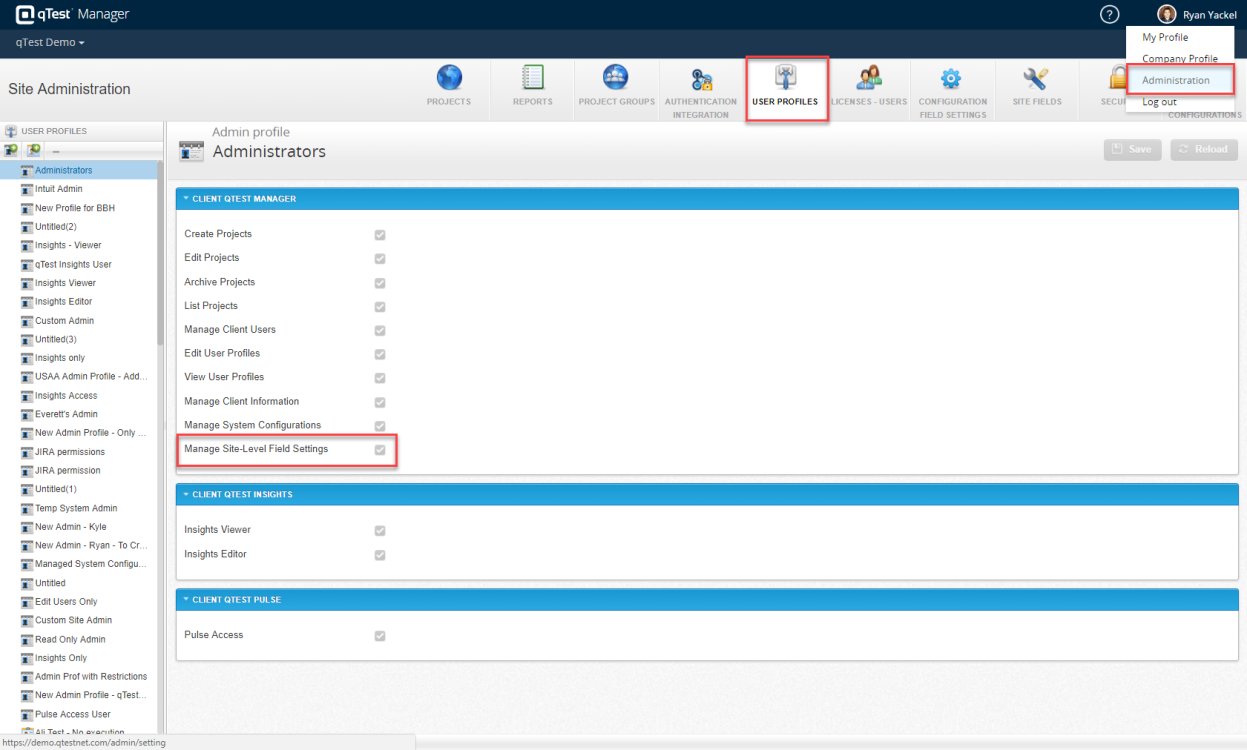Click the first add profile icon in sidebar toolbar
This screenshot has height=750, width=1247.
point(11,150)
